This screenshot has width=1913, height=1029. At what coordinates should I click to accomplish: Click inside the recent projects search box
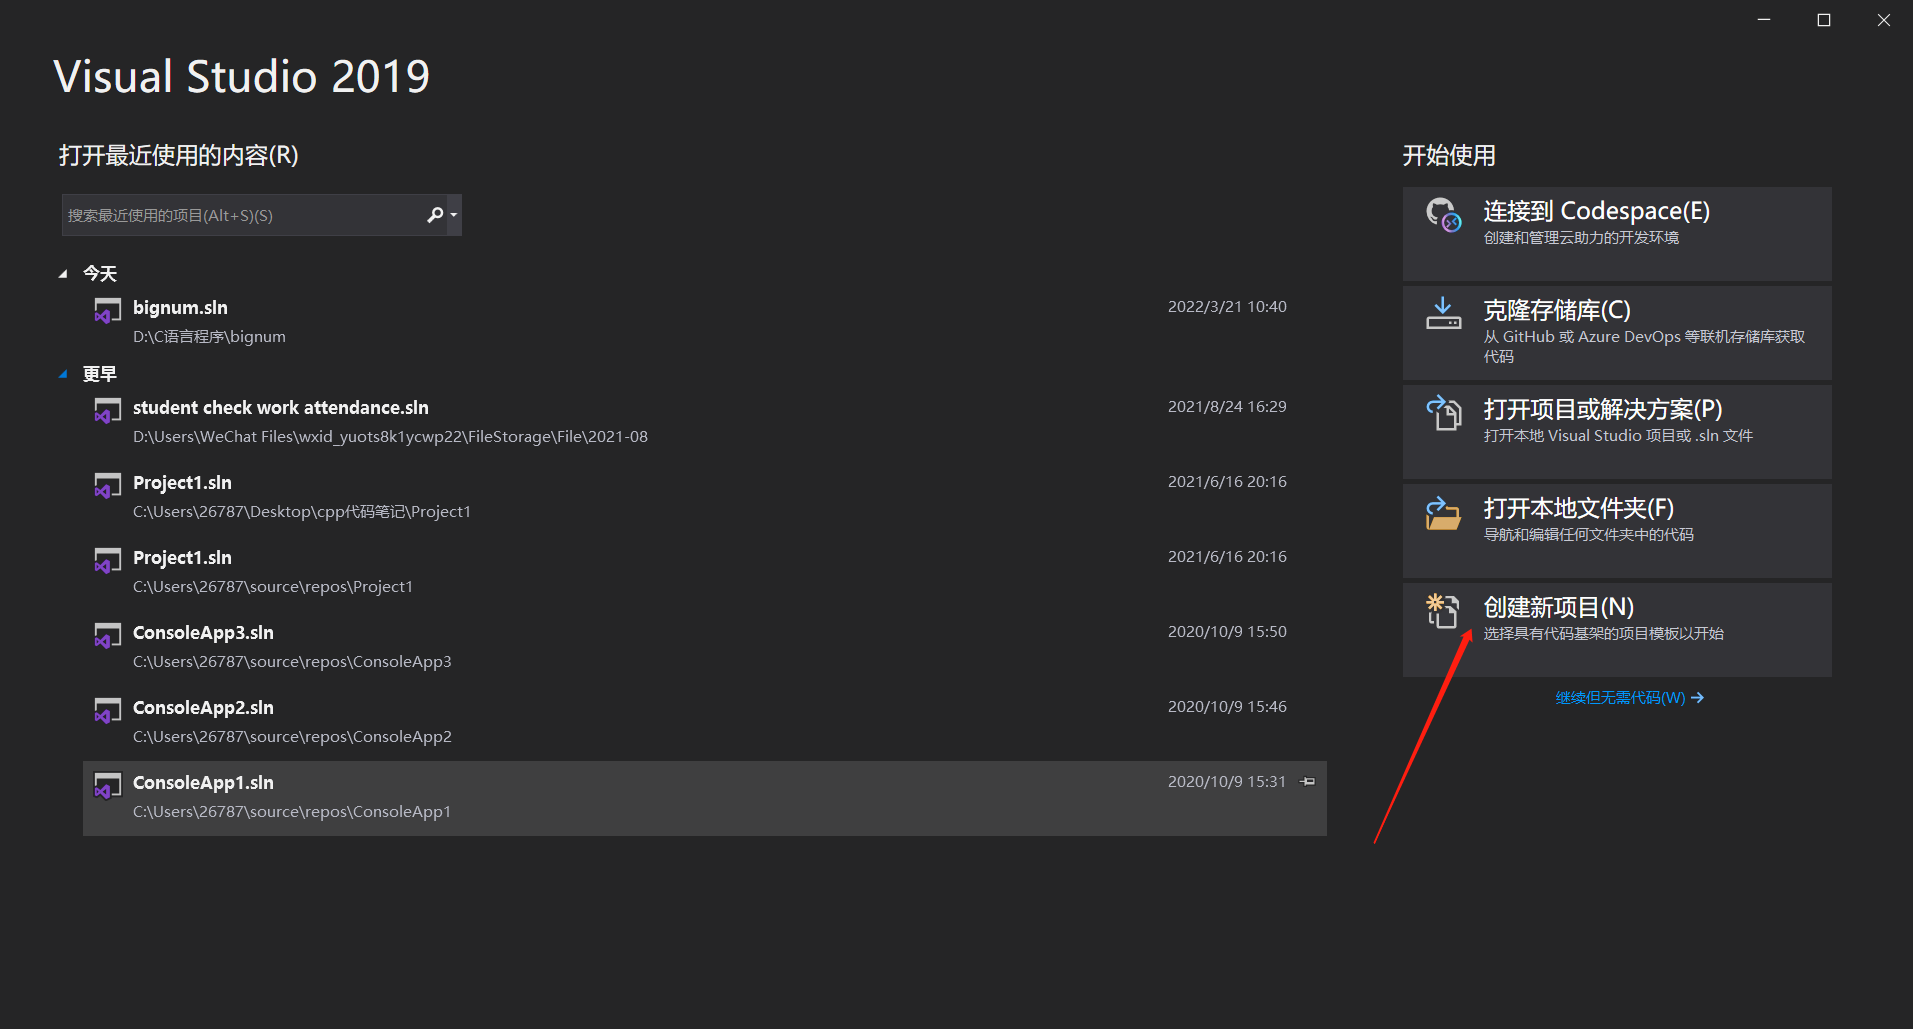(240, 214)
